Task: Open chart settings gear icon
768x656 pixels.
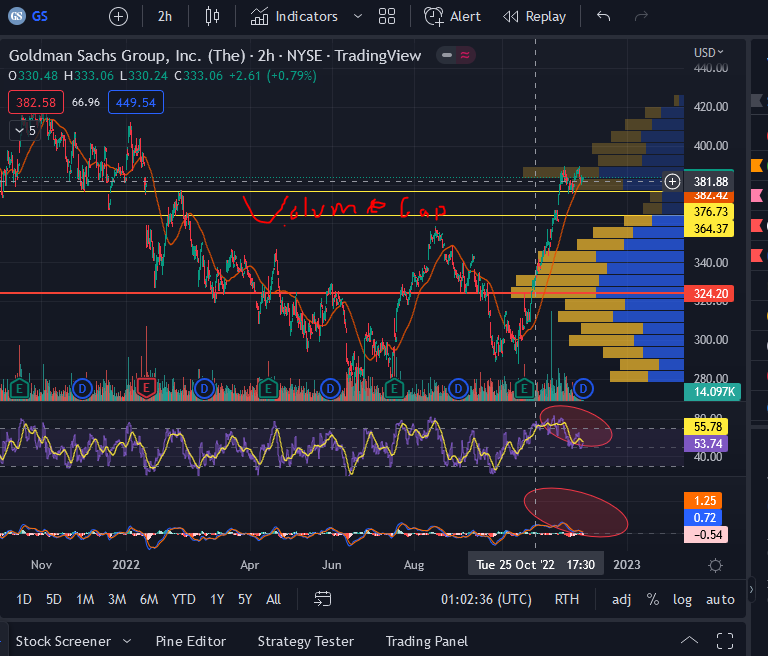Action: coord(715,565)
